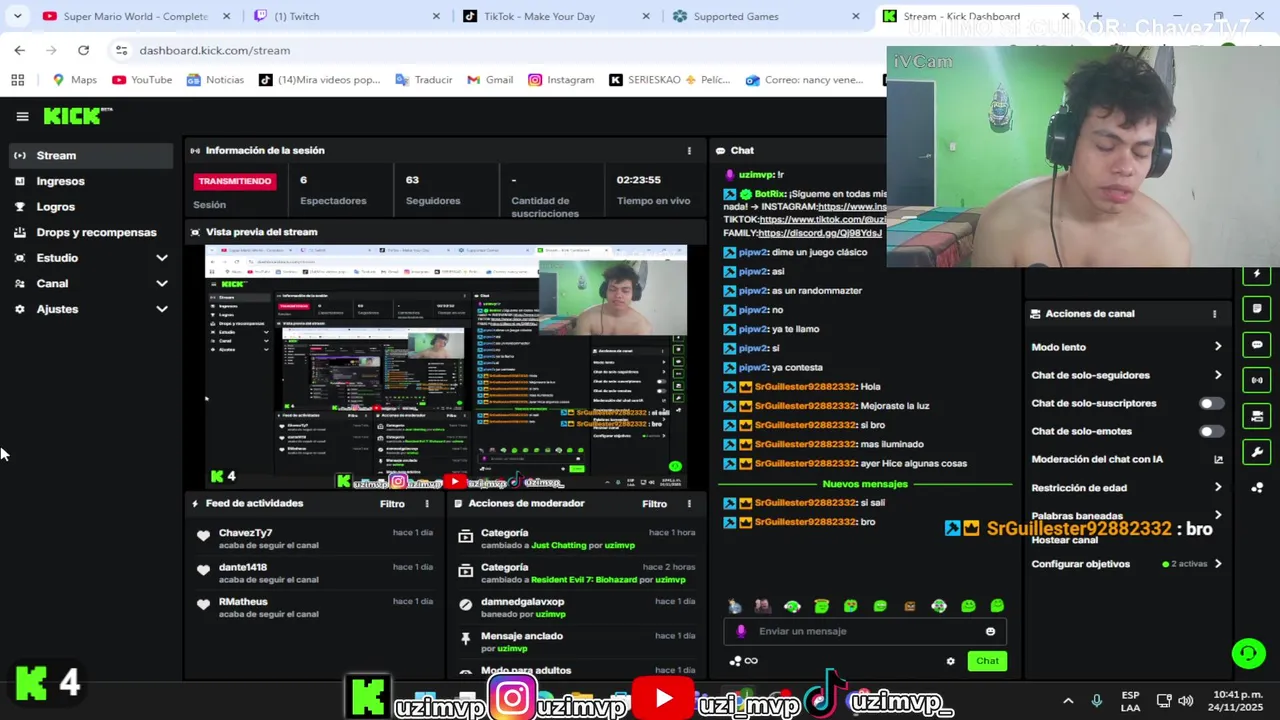Expand the Ajustes sidebar section
The height and width of the screenshot is (720, 1280).
coord(162,309)
